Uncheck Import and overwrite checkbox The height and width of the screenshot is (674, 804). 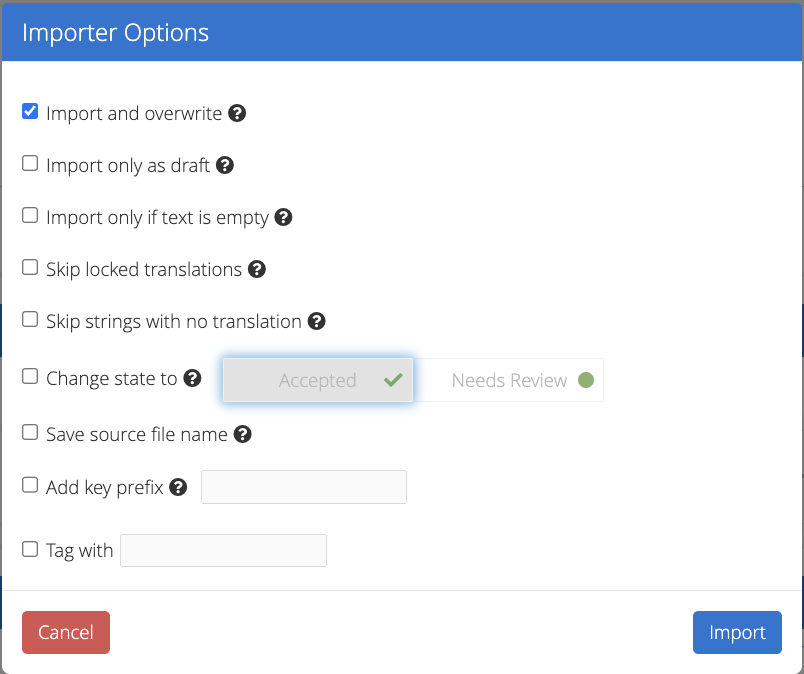pyautogui.click(x=30, y=111)
